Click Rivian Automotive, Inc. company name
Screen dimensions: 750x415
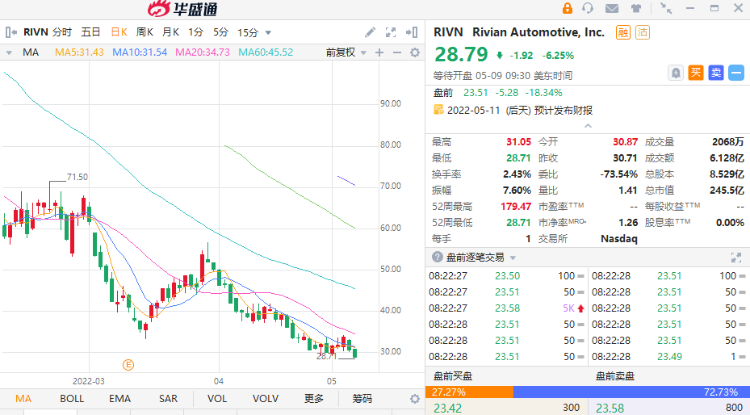(x=538, y=32)
